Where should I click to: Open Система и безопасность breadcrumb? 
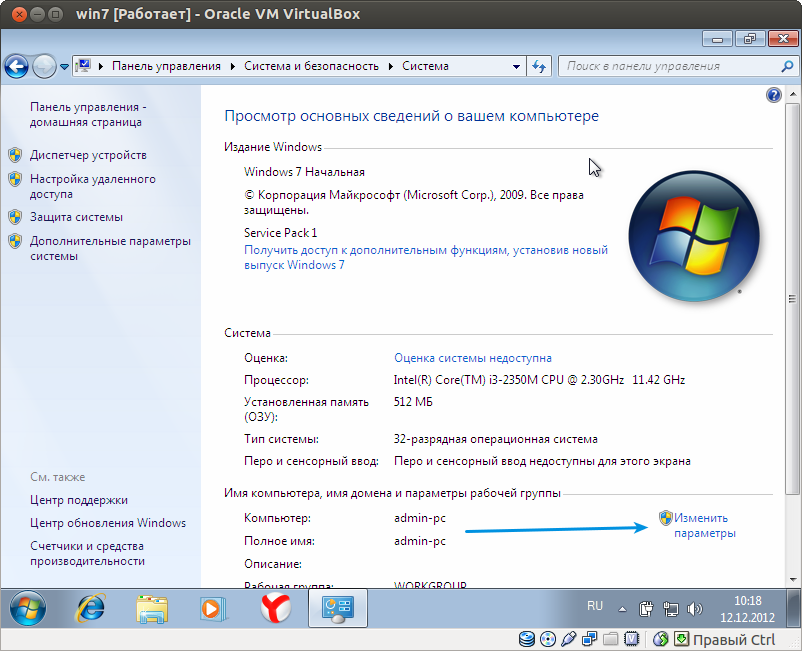311,66
